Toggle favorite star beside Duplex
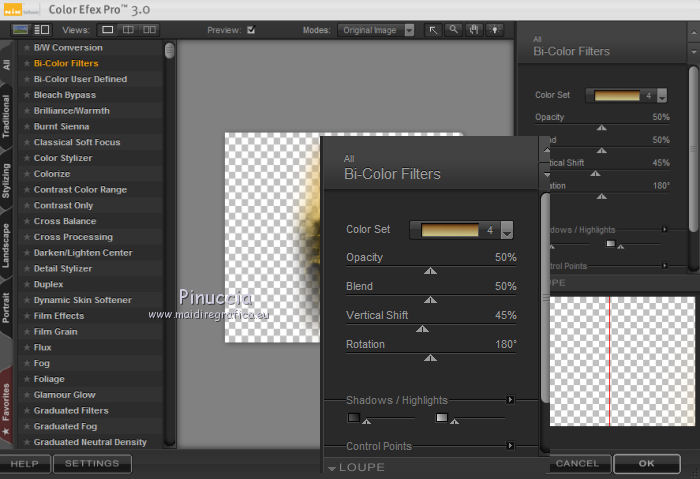700x479 pixels. click(x=27, y=284)
